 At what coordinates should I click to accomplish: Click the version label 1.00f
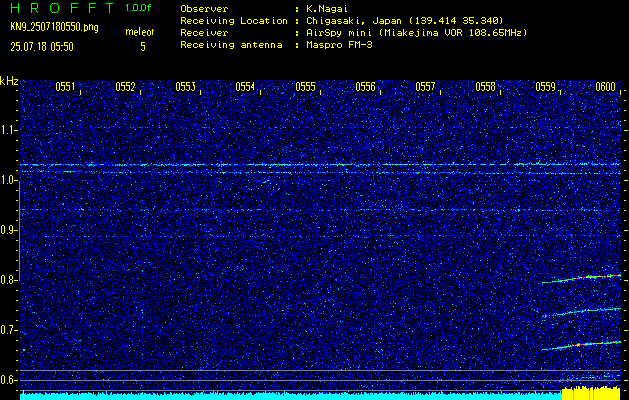tap(138, 8)
